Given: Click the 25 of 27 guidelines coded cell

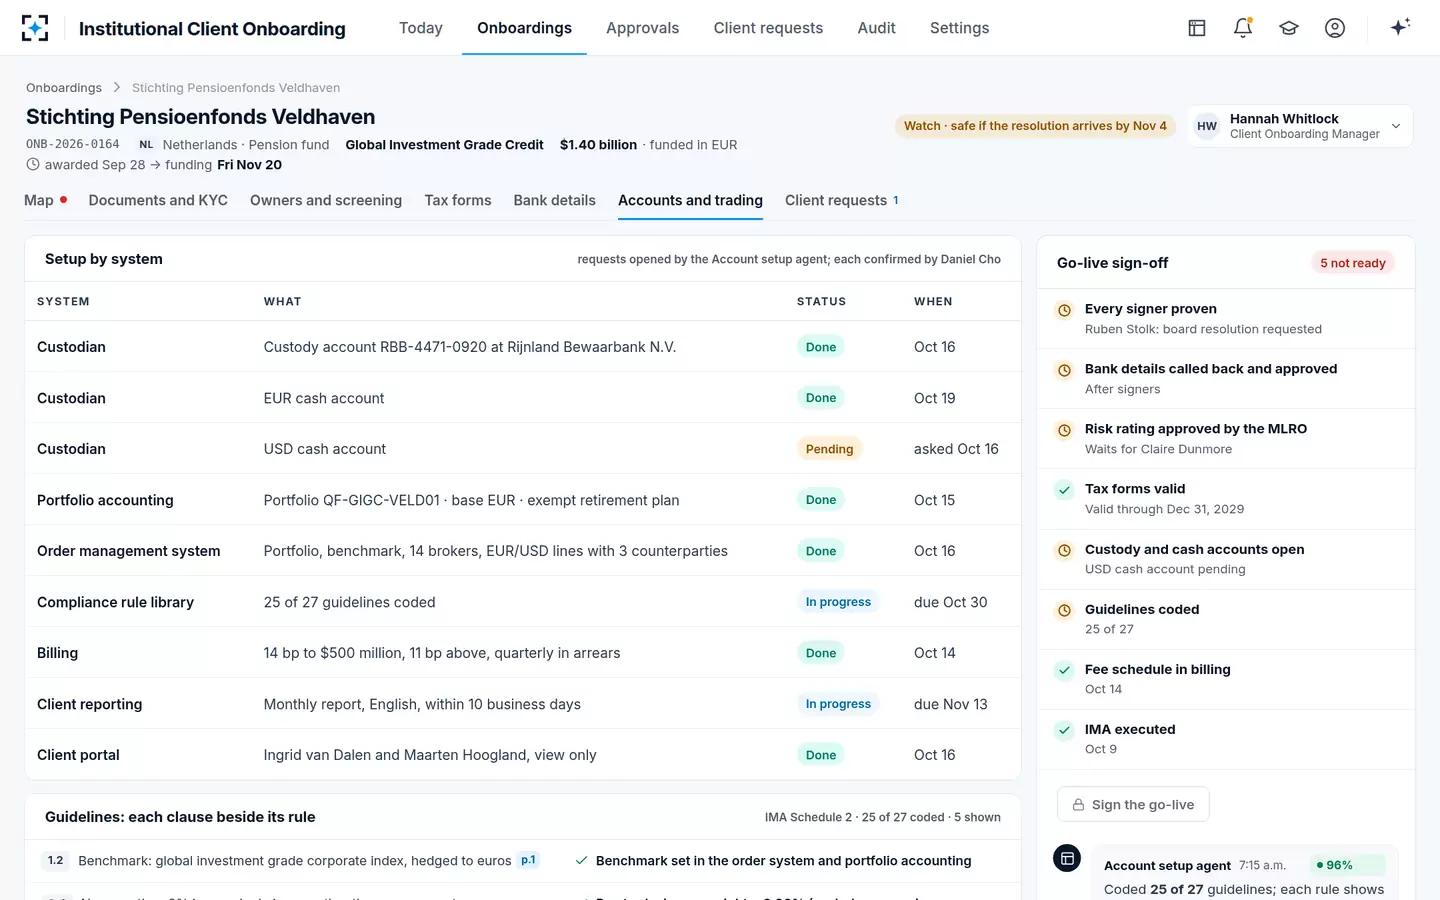Looking at the screenshot, I should 349,602.
